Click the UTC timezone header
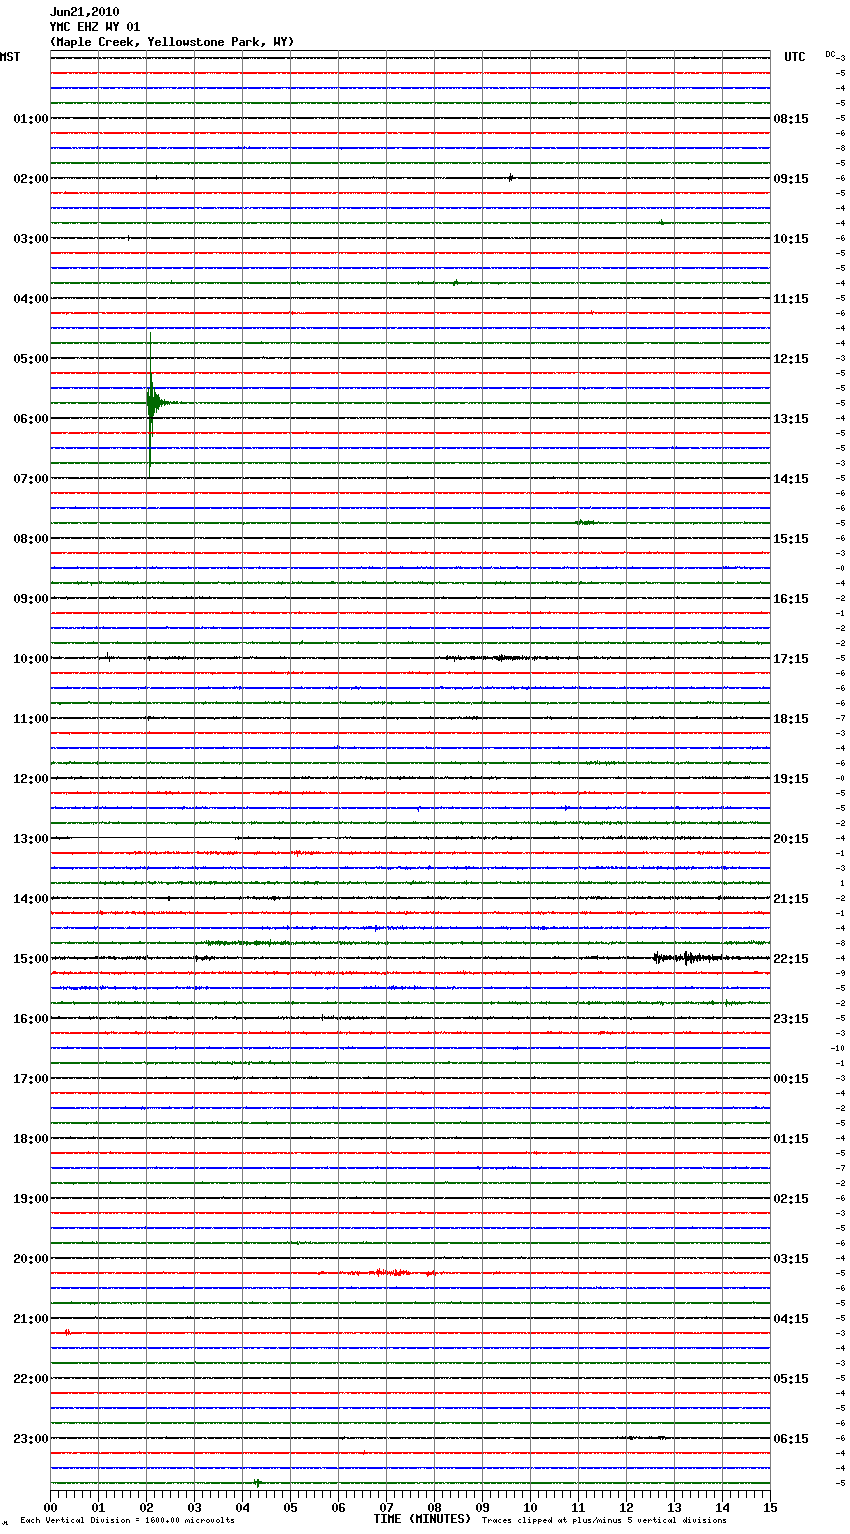The width and height of the screenshot is (850, 1534). [795, 57]
